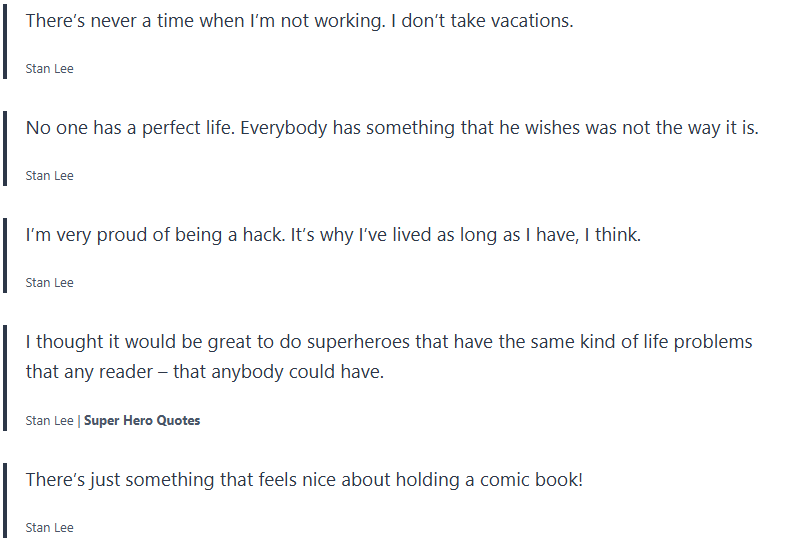Click Stan Lee beside Super Hero Quotes
Viewport: 807px width, 544px height.
pos(50,421)
